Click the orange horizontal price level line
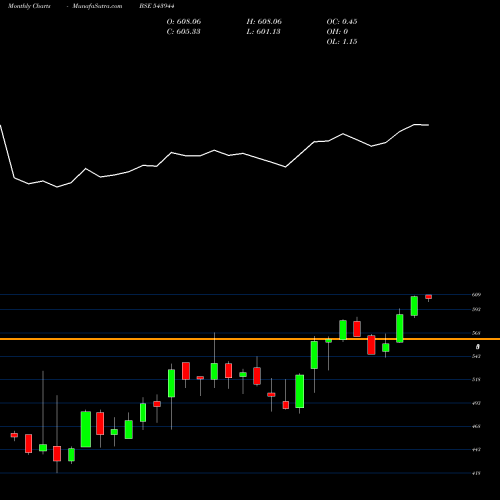The height and width of the screenshot is (500, 500). pyautogui.click(x=250, y=339)
